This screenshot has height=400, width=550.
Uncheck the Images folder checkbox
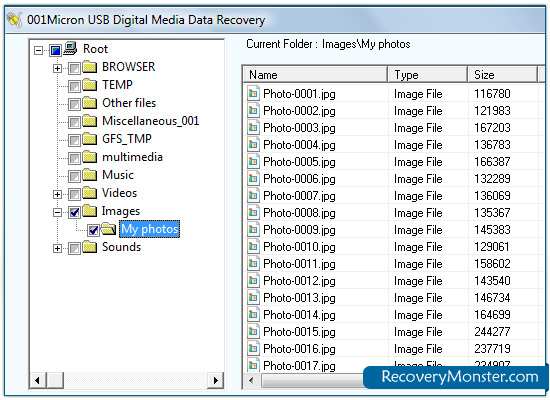[x=74, y=212]
